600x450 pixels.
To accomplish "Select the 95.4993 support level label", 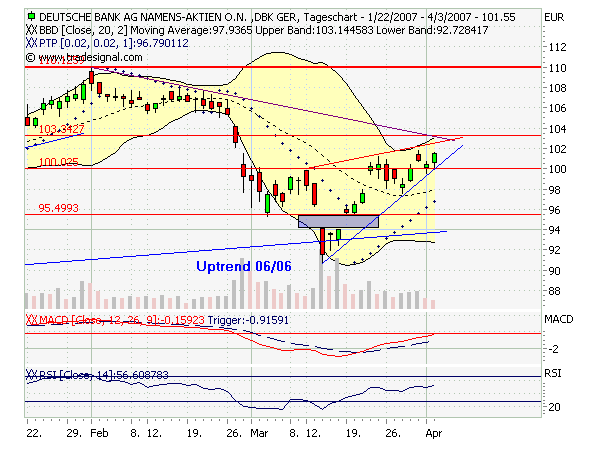I will point(58,208).
